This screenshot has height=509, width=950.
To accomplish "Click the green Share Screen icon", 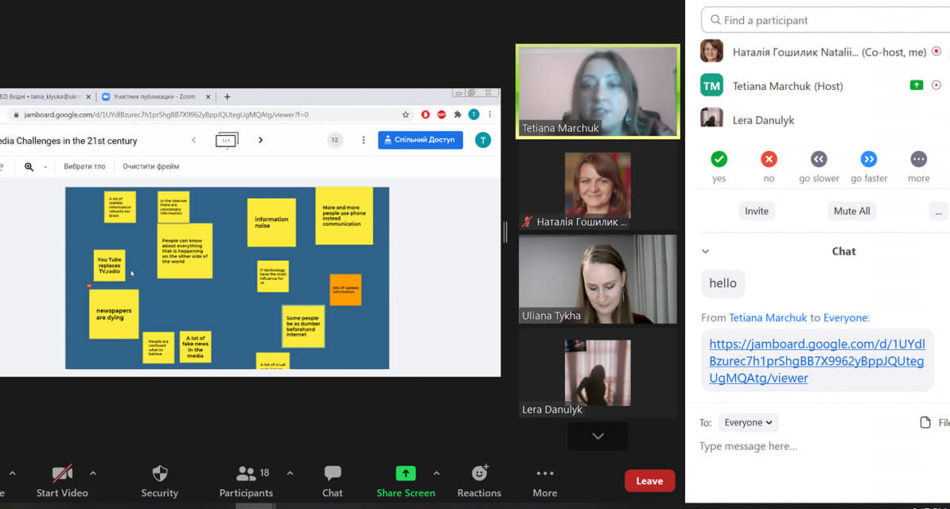I will tap(405, 473).
